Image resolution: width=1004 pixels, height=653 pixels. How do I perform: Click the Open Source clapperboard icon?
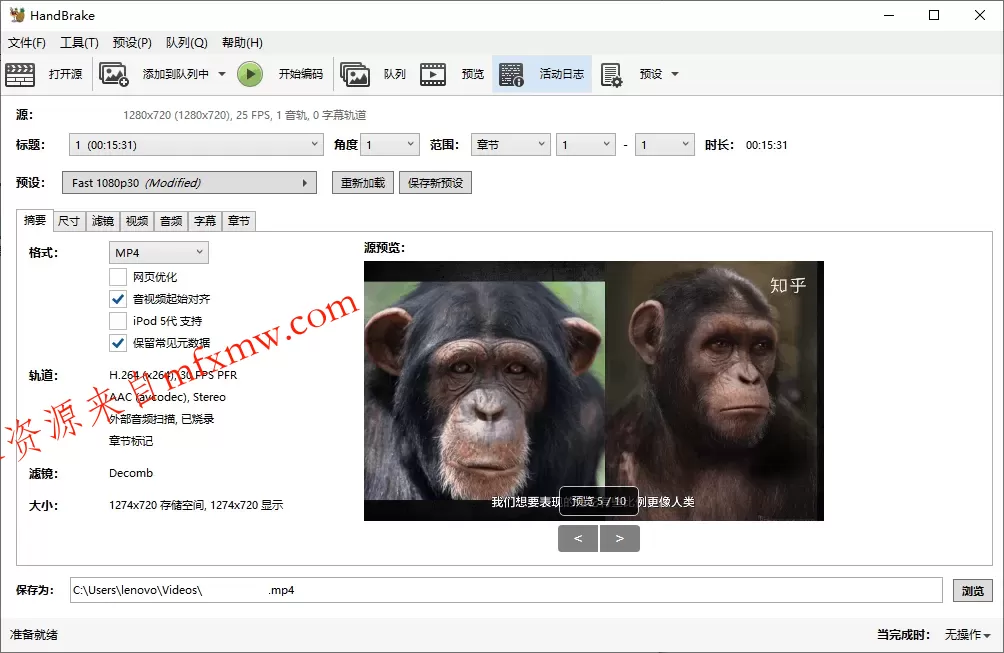click(x=20, y=74)
